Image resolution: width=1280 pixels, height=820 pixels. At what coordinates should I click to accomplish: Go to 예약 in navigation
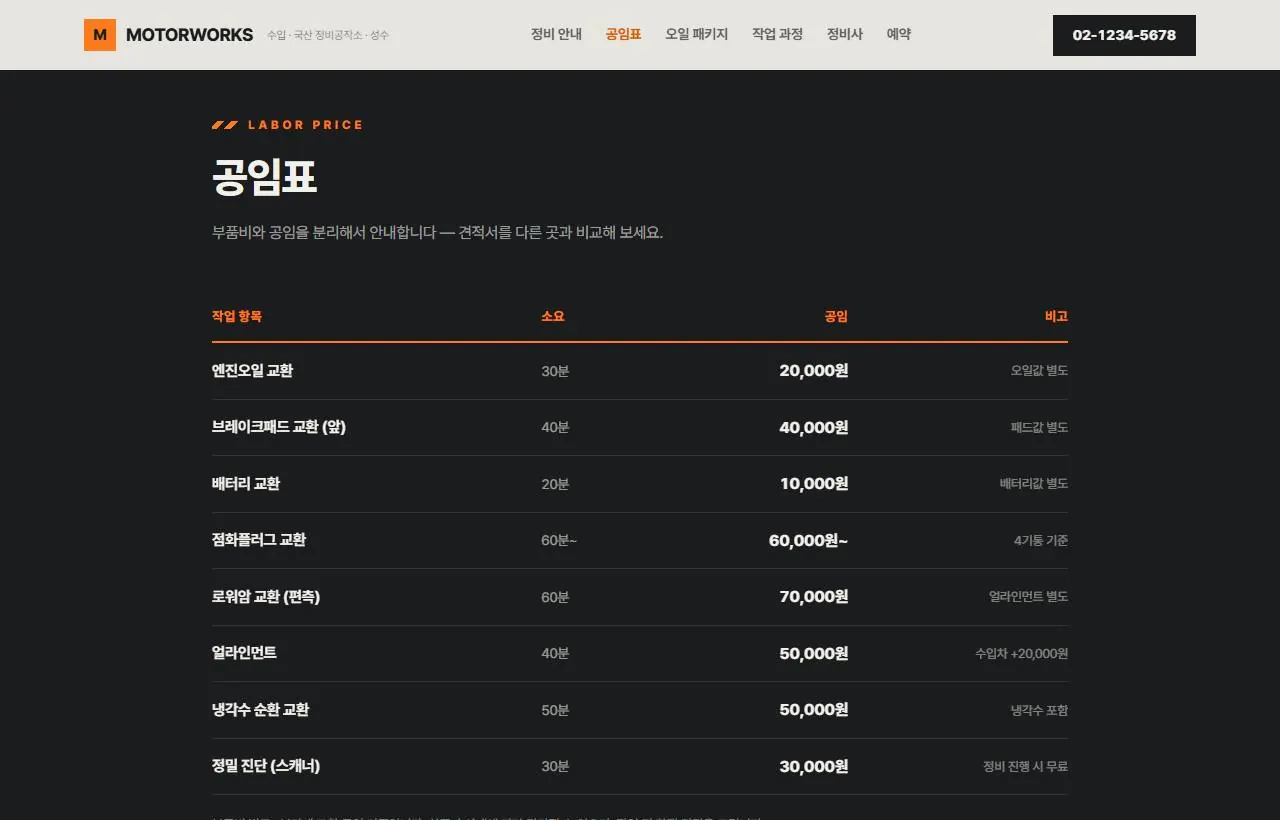point(899,34)
